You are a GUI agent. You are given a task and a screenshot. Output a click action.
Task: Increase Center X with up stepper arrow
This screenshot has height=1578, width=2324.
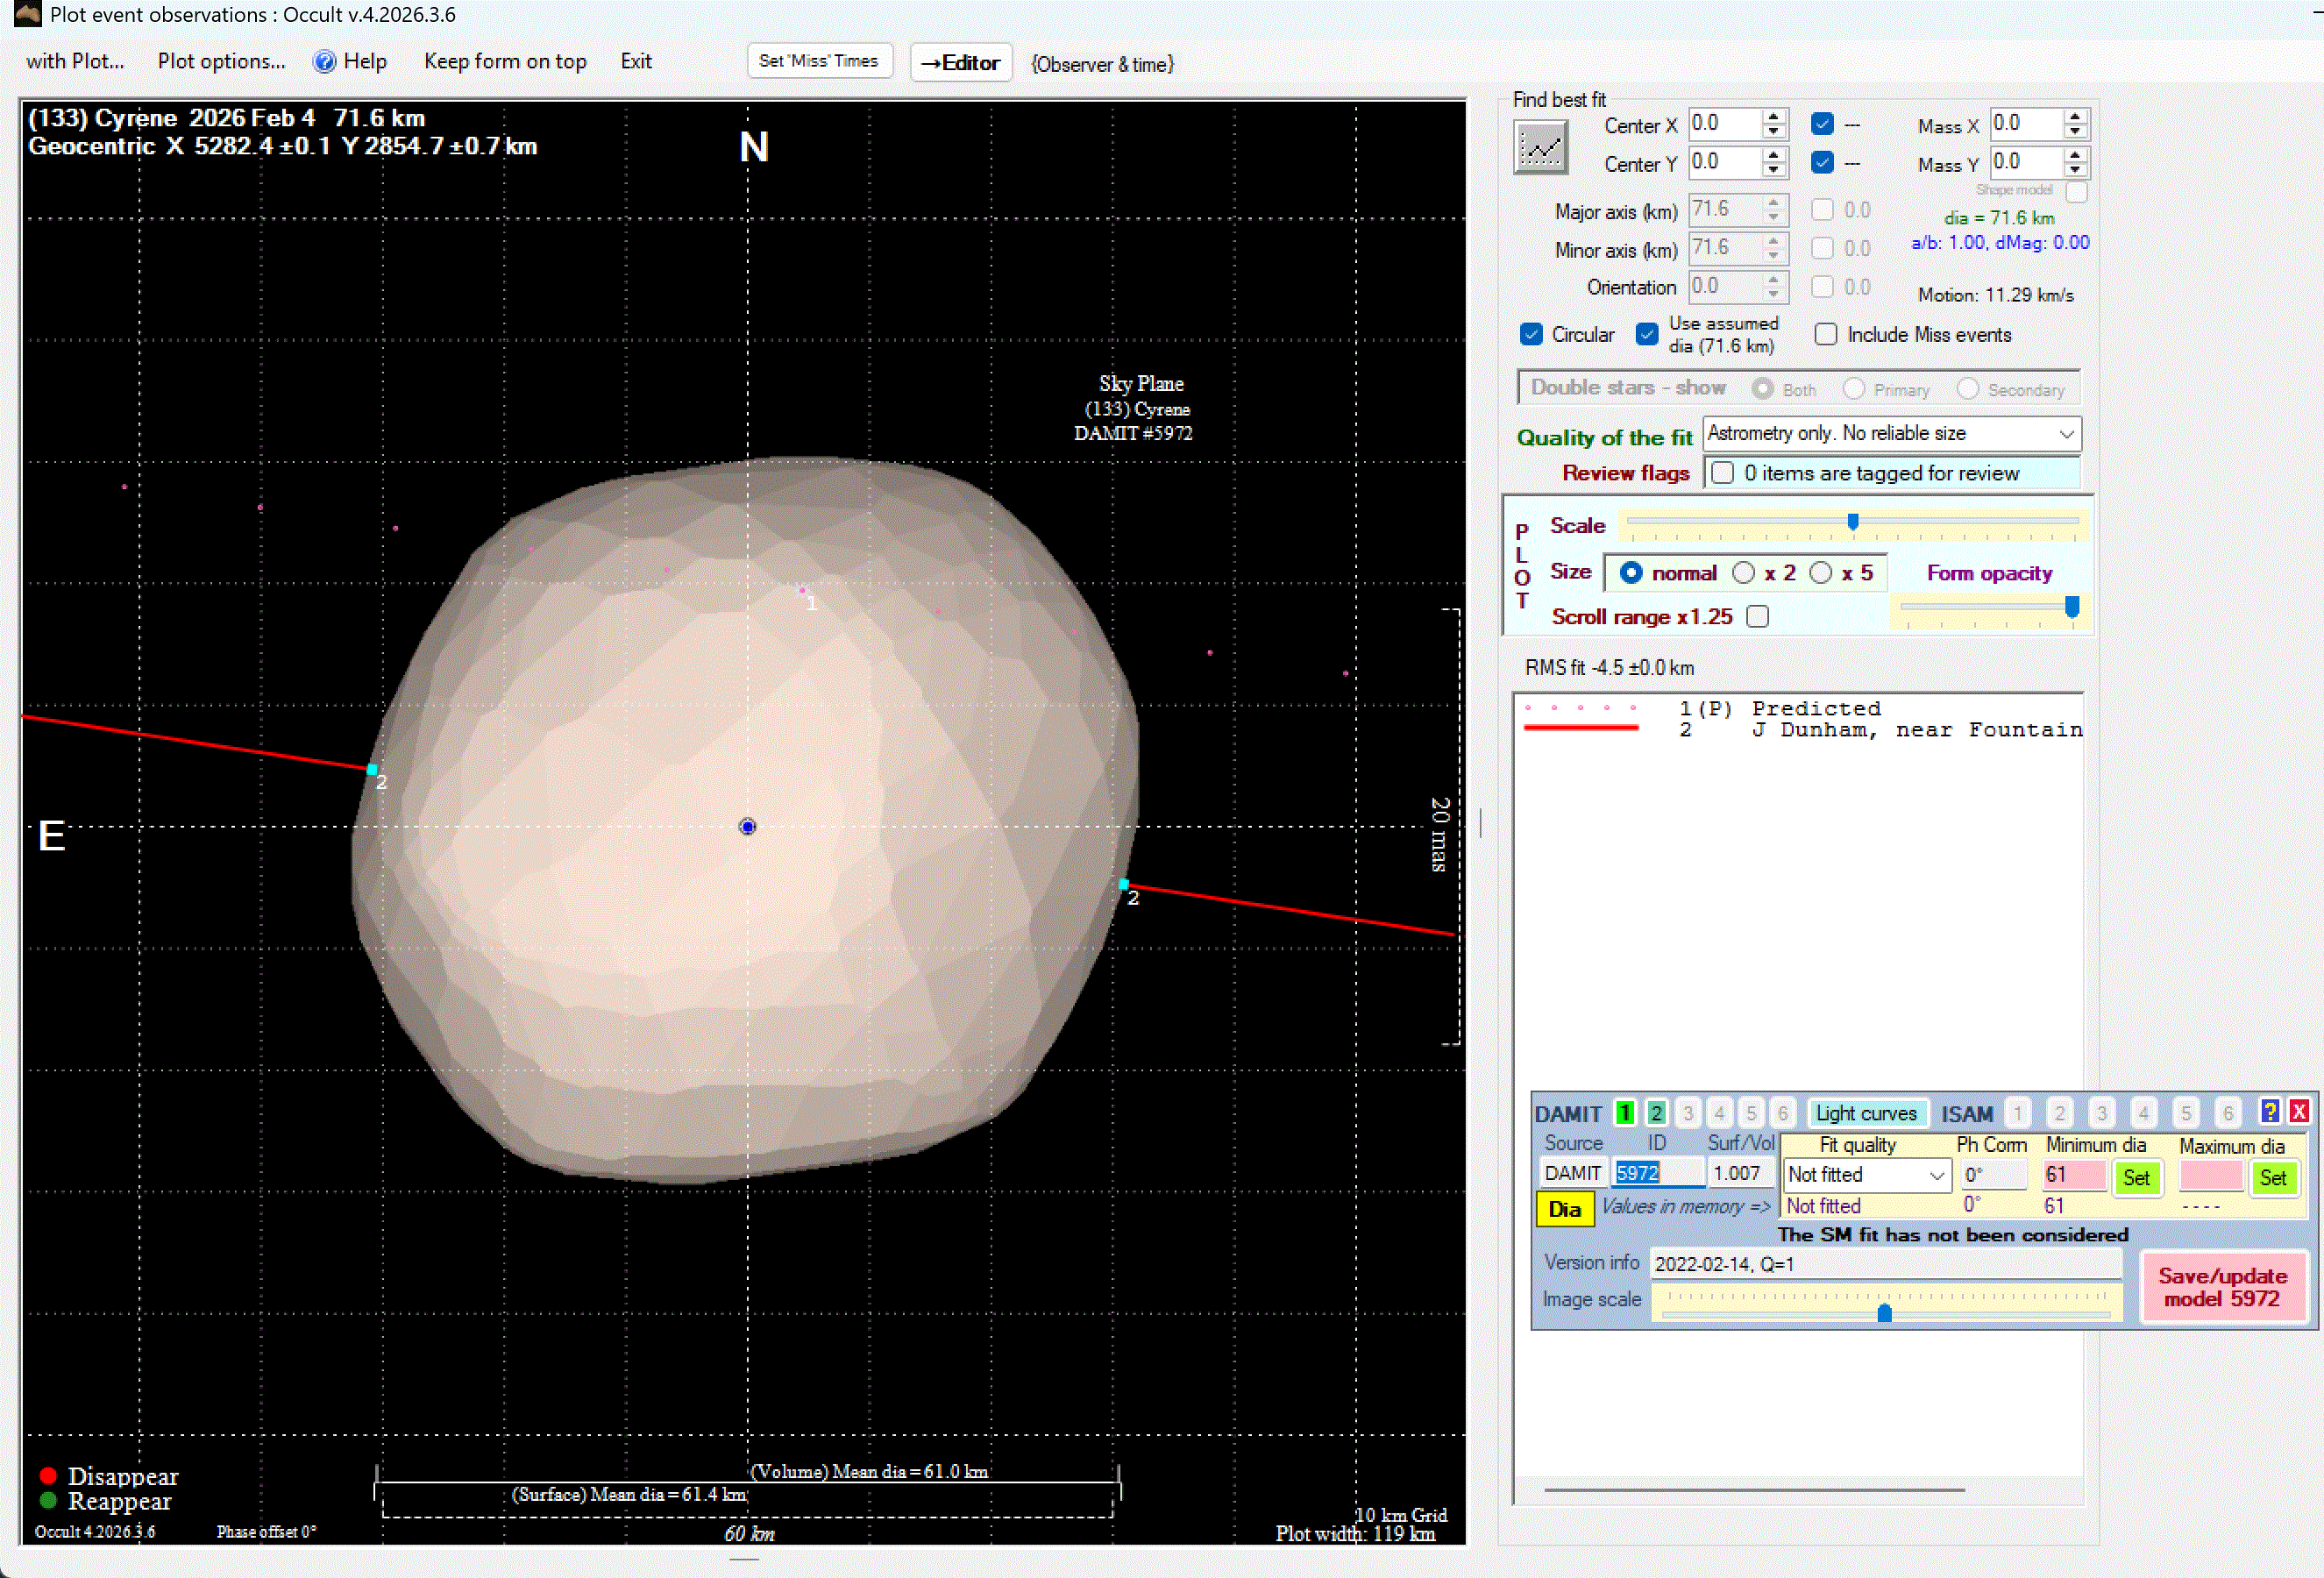pyautogui.click(x=1773, y=117)
